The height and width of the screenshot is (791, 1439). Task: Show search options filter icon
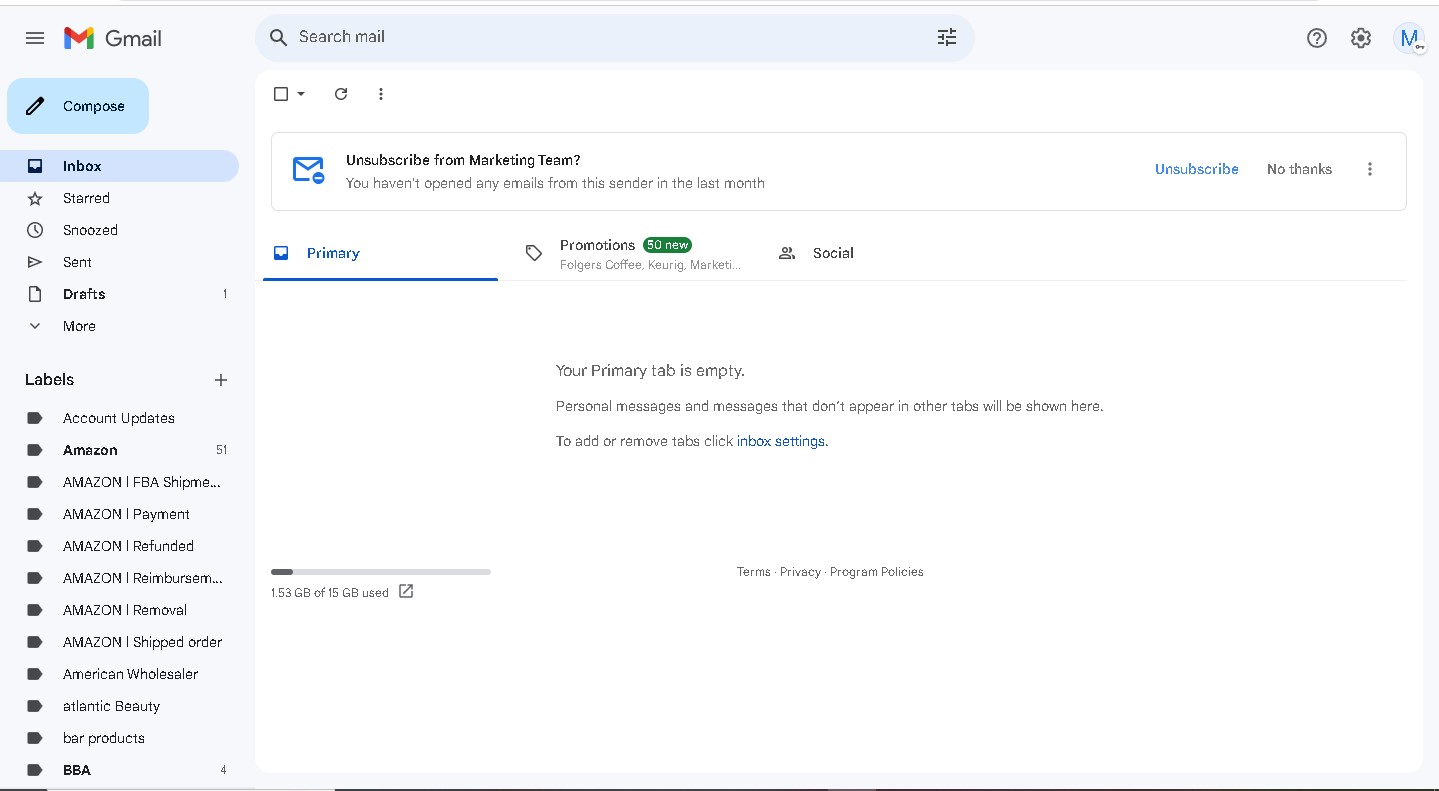[947, 37]
